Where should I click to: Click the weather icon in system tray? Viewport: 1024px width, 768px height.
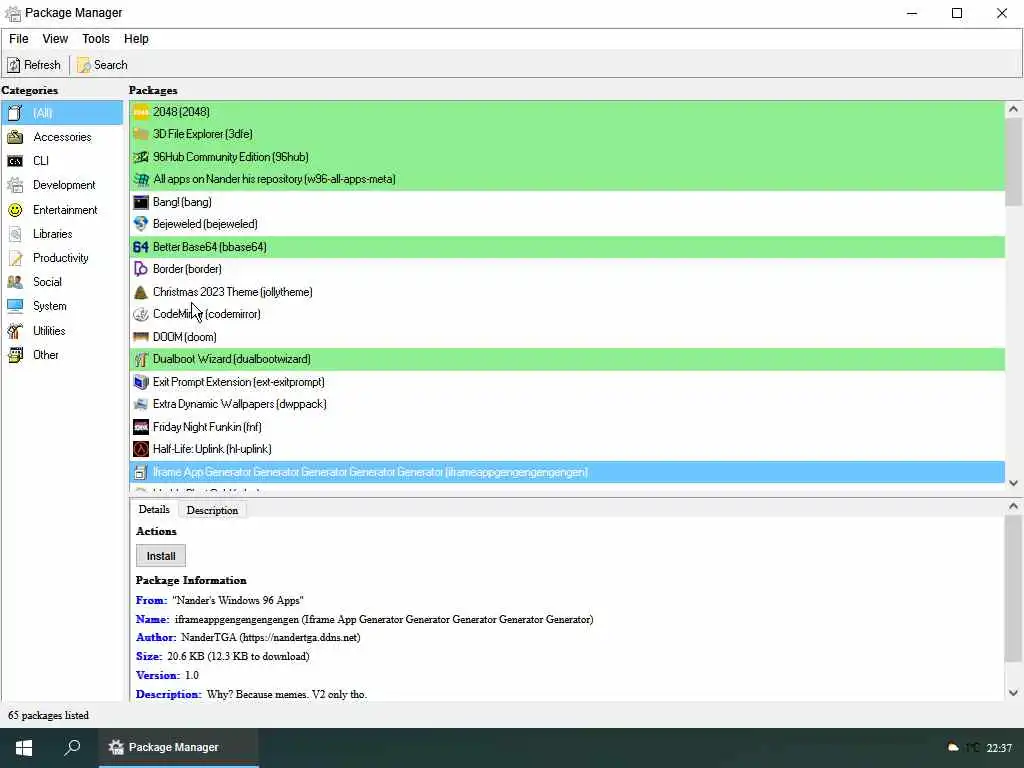point(953,748)
